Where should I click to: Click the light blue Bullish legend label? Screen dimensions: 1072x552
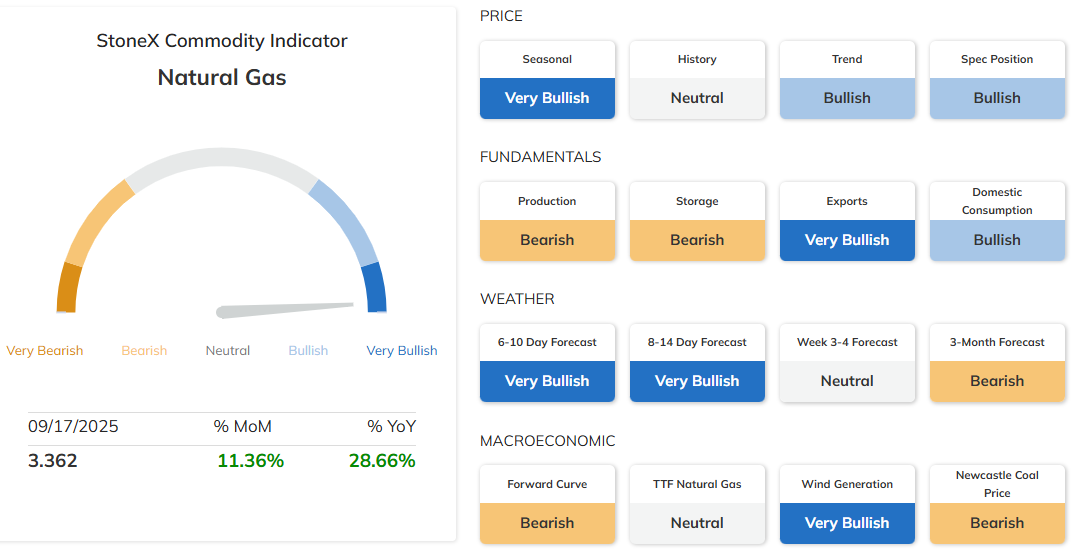(x=308, y=350)
